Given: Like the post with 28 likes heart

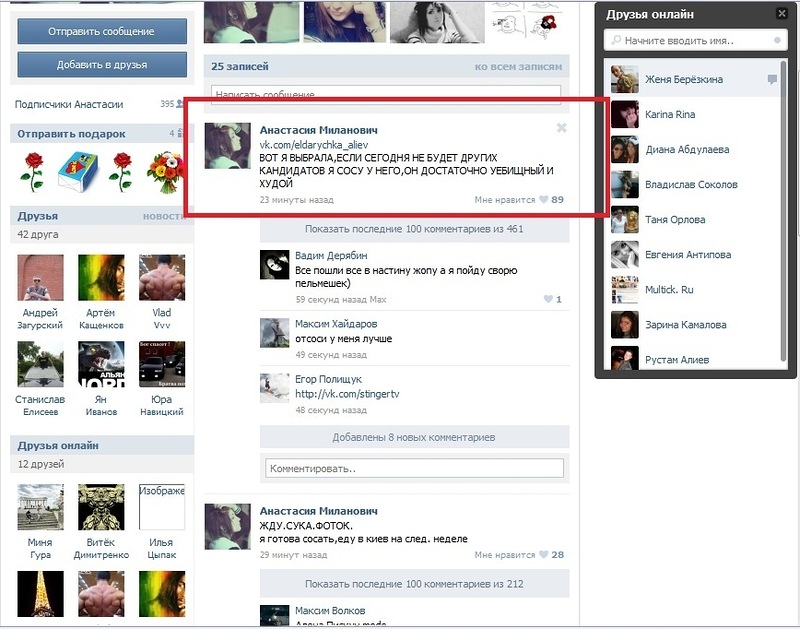Looking at the screenshot, I should point(544,555).
